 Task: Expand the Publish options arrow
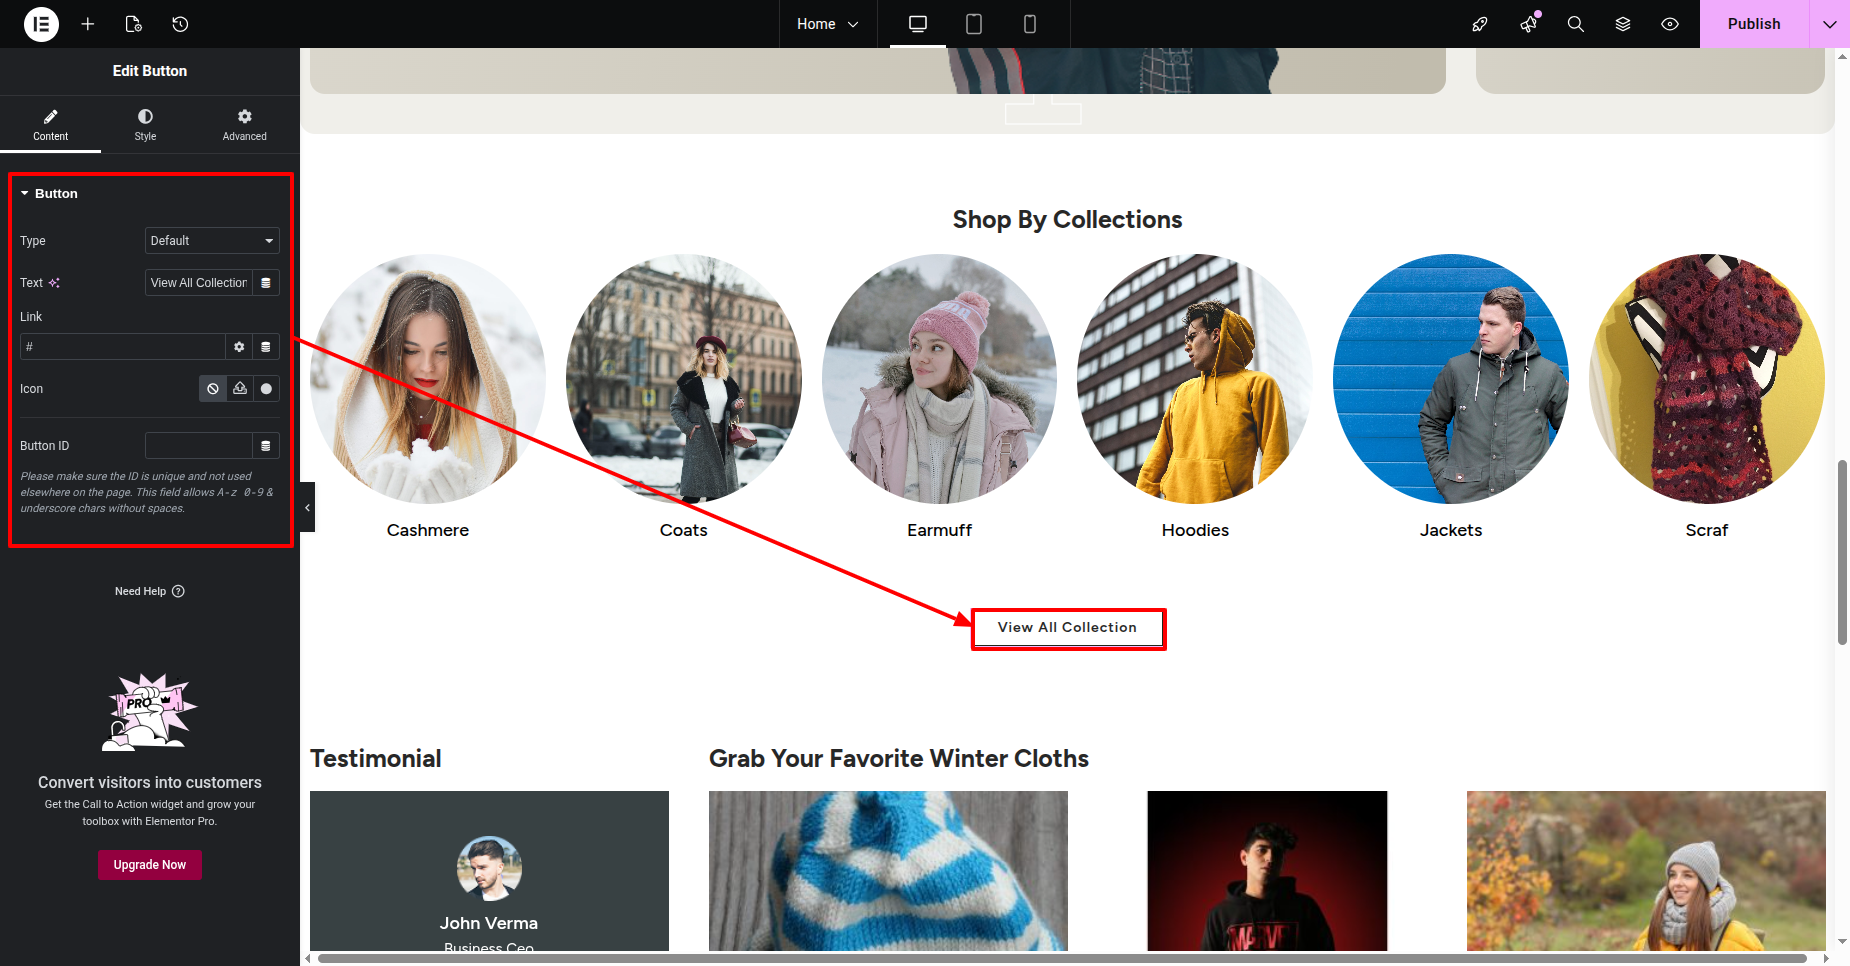[1829, 24]
